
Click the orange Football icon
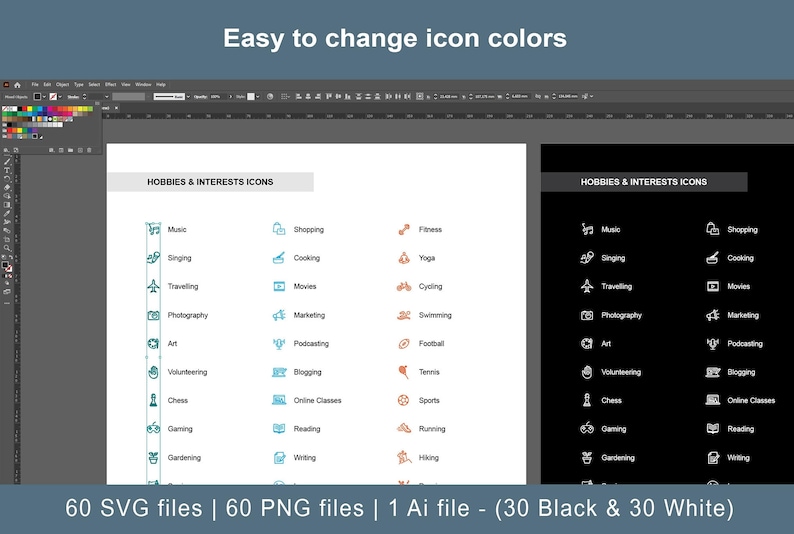[404, 344]
